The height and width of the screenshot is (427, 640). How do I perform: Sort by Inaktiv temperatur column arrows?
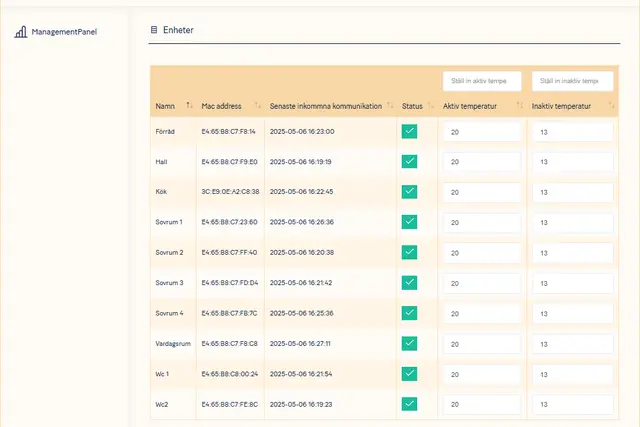coord(610,105)
